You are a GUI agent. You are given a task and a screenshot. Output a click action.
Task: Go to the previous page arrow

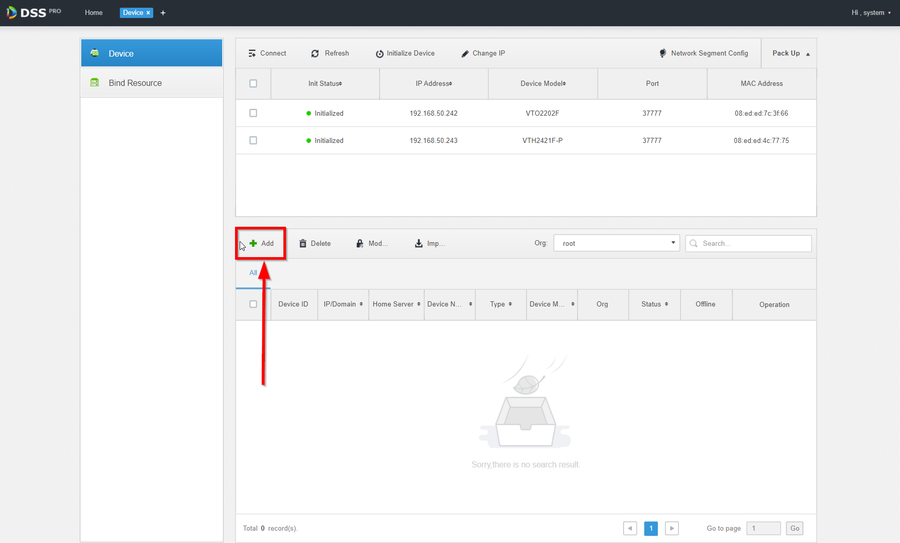click(x=630, y=528)
